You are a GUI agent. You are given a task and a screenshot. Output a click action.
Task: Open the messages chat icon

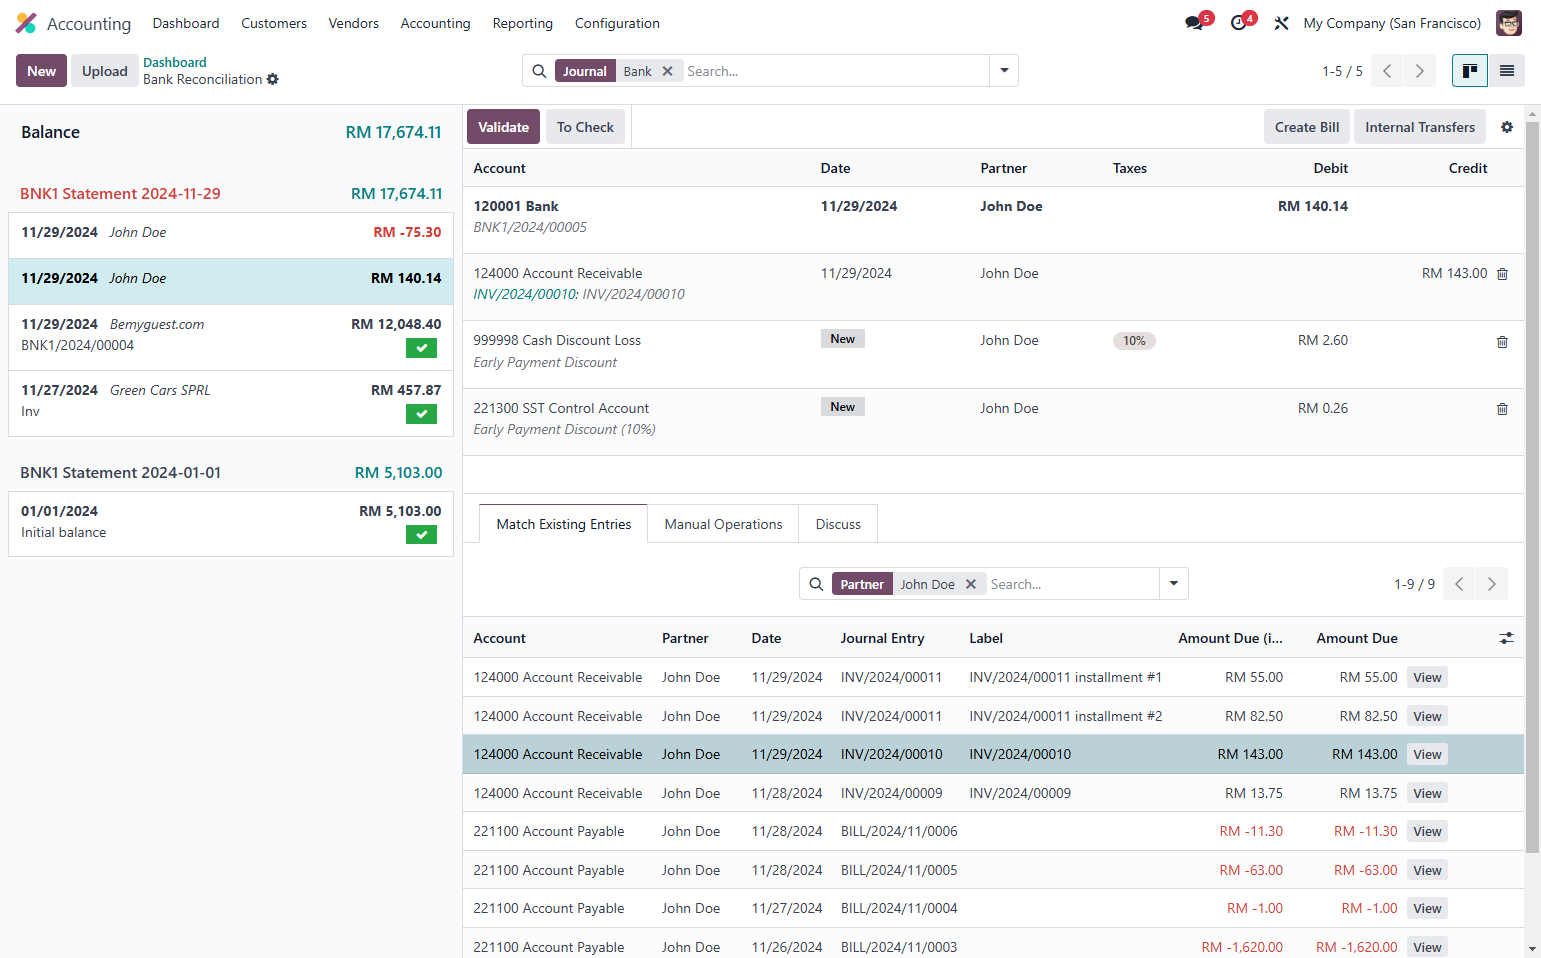[x=1195, y=23]
